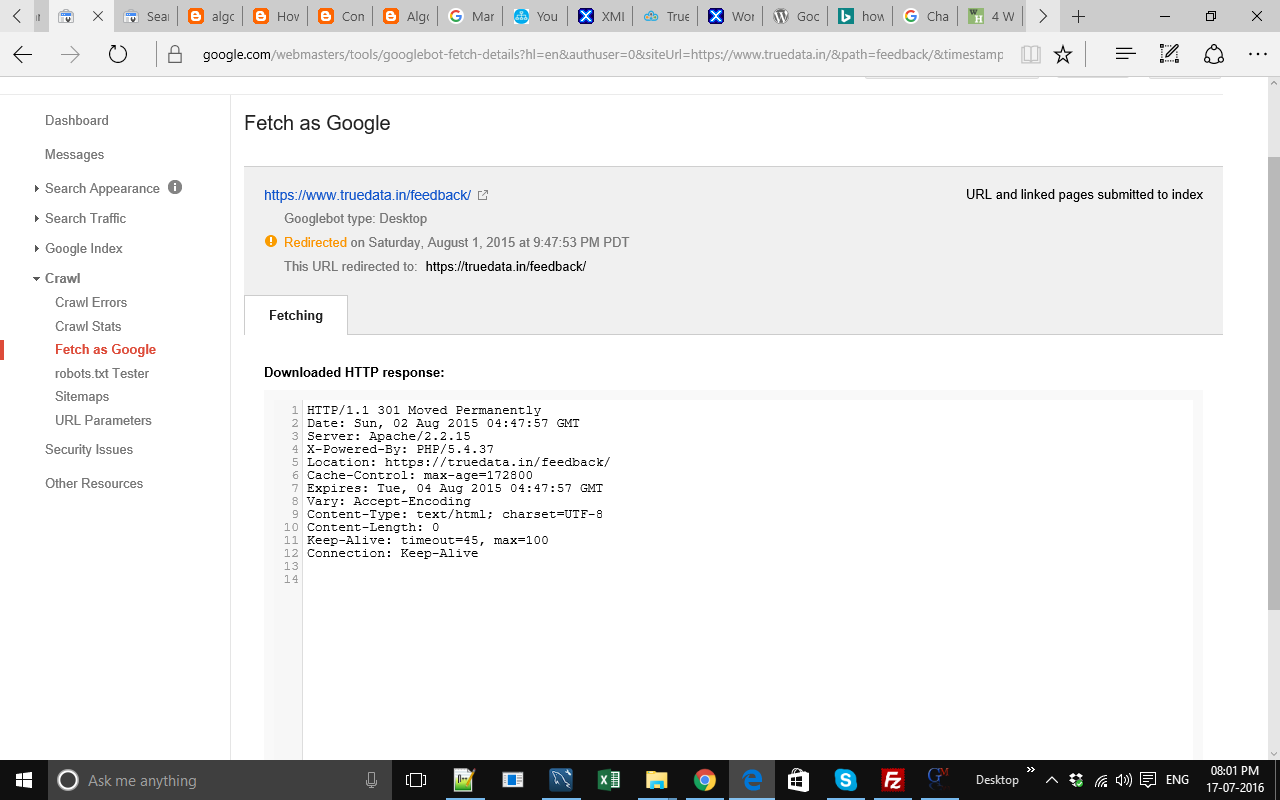Viewport: 1280px width, 800px height.
Task: Switch to the Fetching tab
Action: 296,315
